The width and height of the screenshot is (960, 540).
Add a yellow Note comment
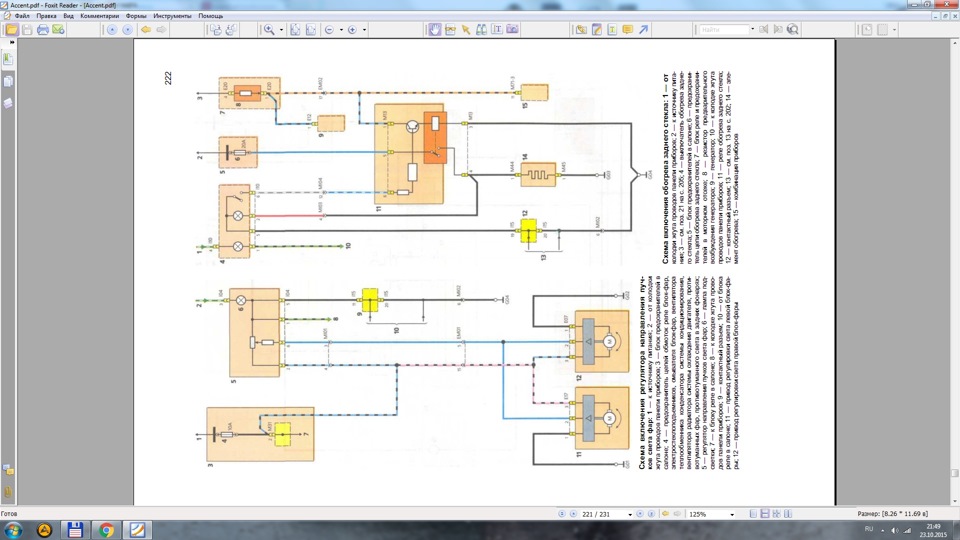coord(628,29)
